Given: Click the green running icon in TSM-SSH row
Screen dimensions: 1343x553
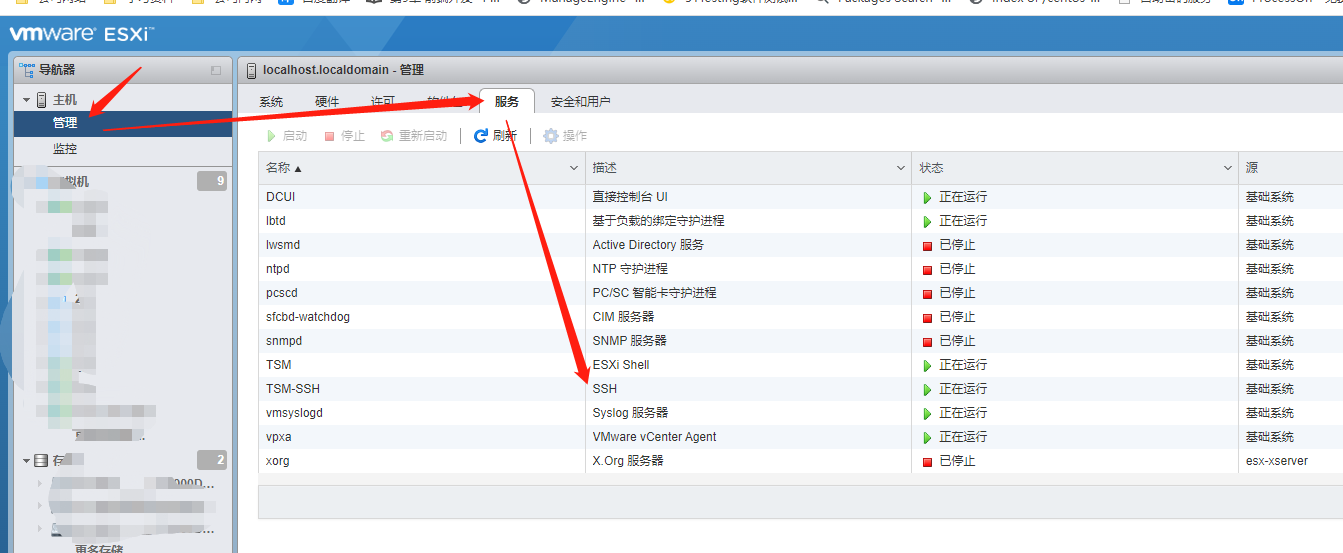Looking at the screenshot, I should click(927, 390).
